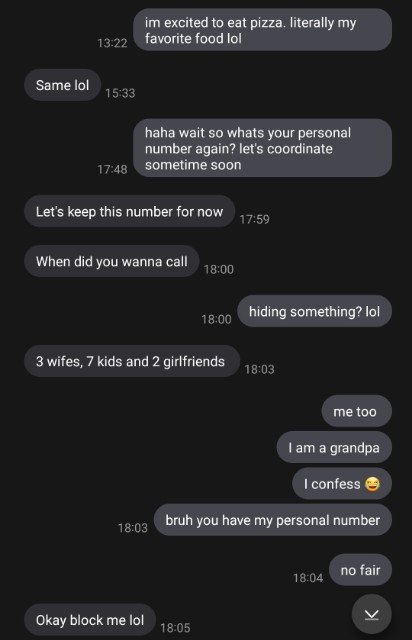
Task: Select 'When did you wanna call' message
Action: (x=111, y=261)
